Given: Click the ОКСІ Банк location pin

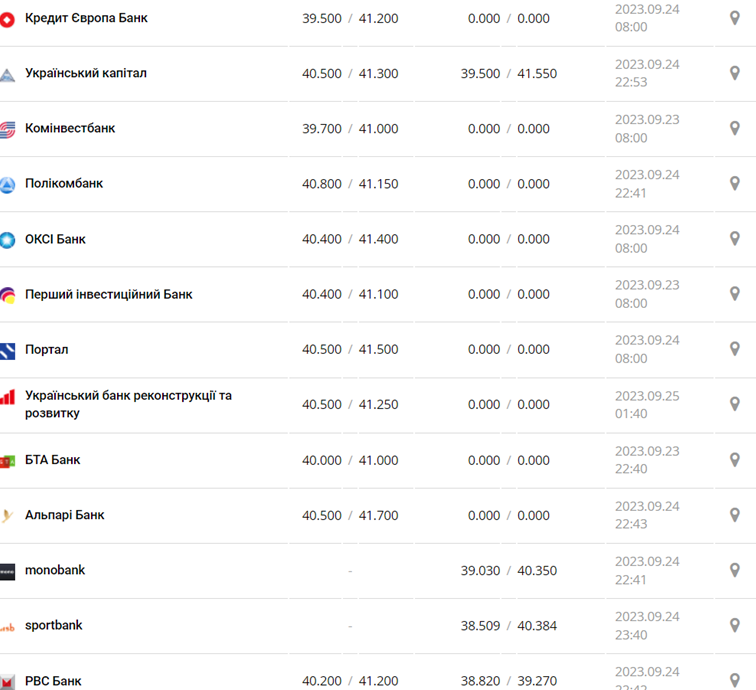Looking at the screenshot, I should pos(735,239).
